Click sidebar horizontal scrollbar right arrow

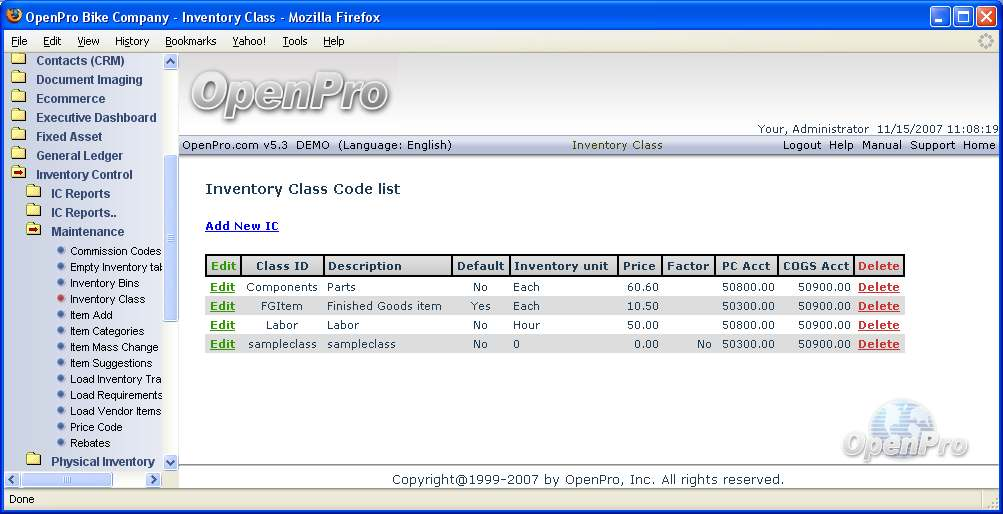153,480
